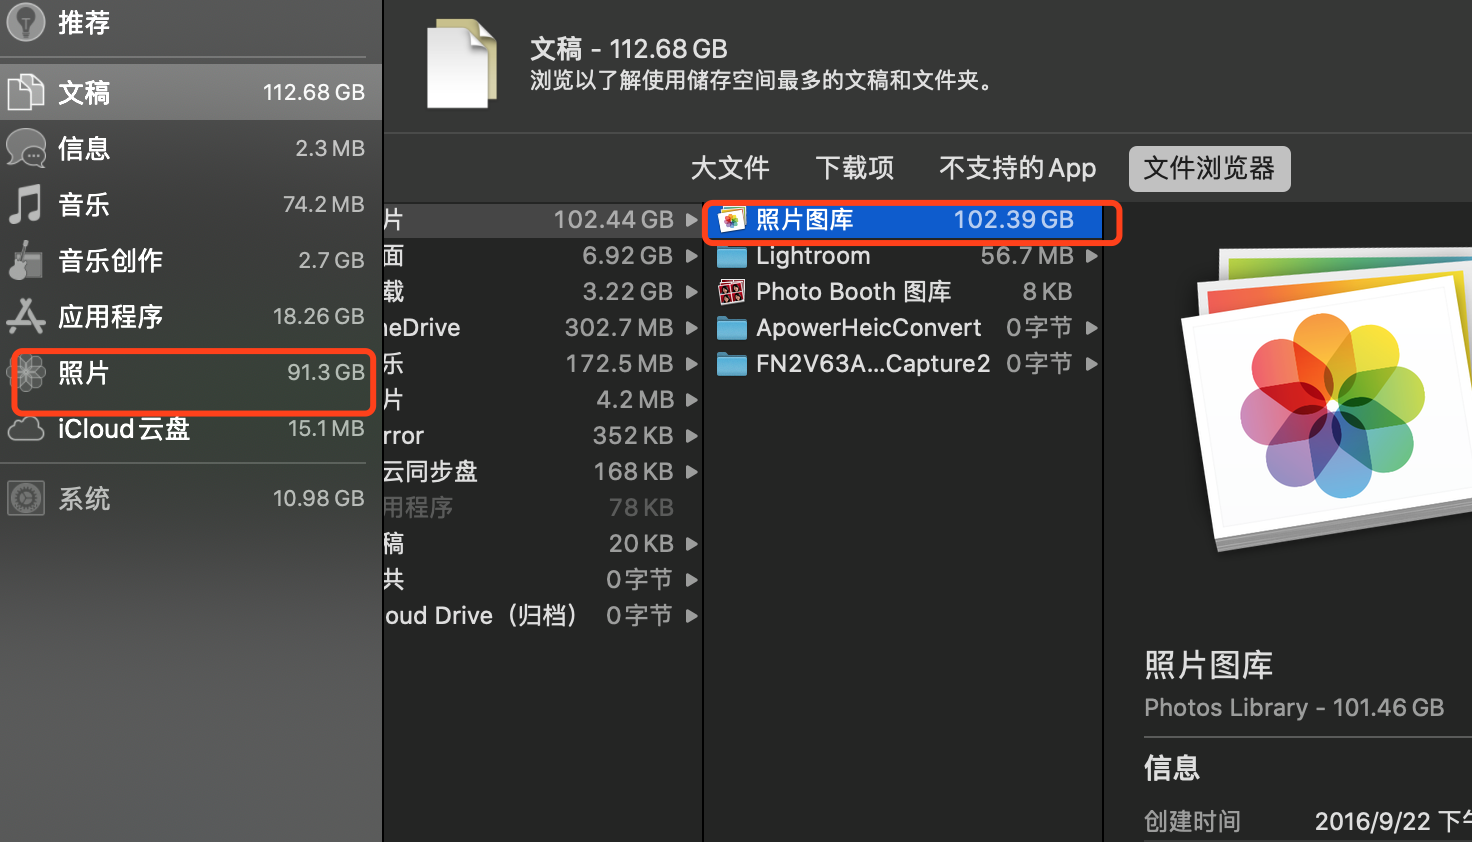The image size is (1472, 842).
Task: Expand the ApowerHeicConvert folder arrow
Action: pyautogui.click(x=1092, y=328)
